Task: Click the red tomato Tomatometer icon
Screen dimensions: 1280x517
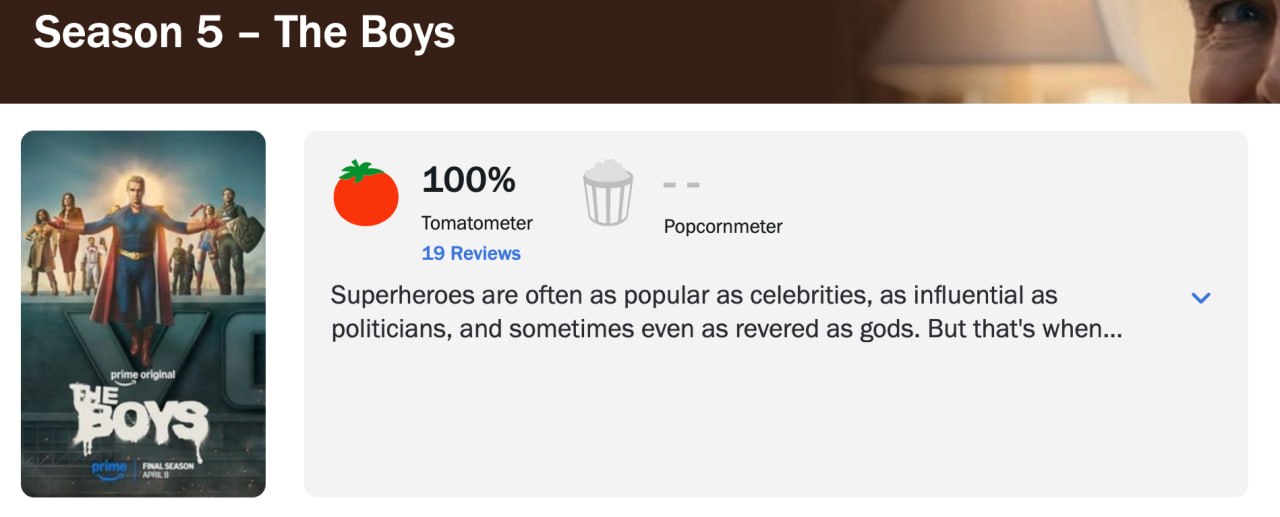Action: click(x=365, y=193)
